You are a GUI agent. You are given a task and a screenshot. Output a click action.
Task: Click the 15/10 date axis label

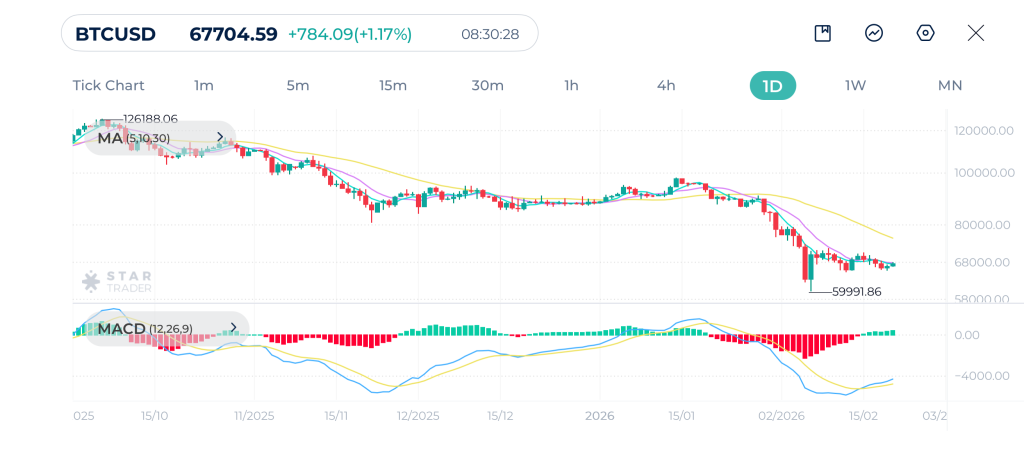(x=155, y=416)
